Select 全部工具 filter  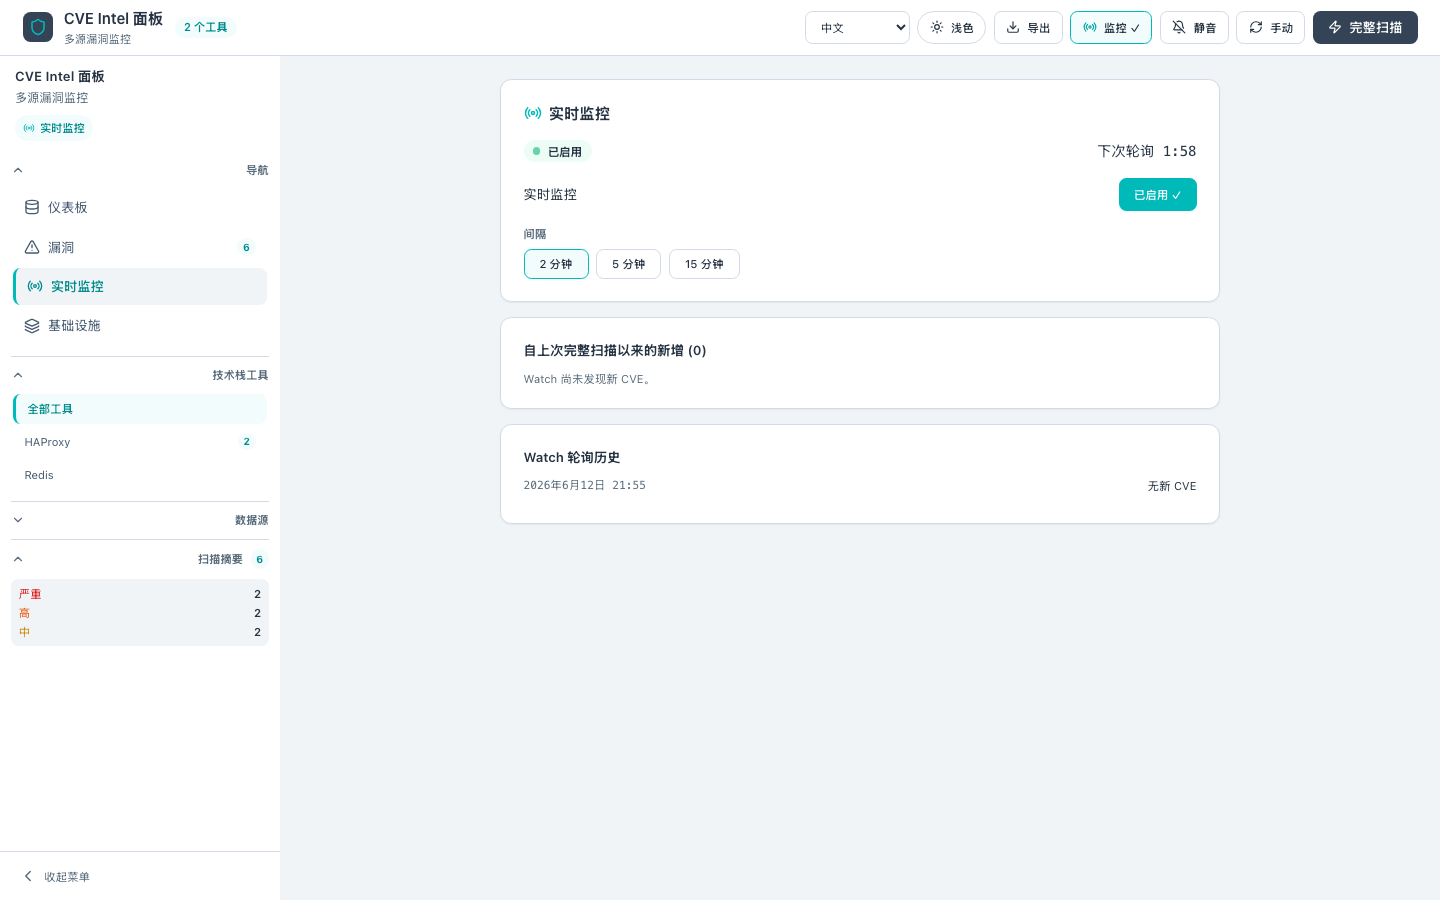point(140,409)
